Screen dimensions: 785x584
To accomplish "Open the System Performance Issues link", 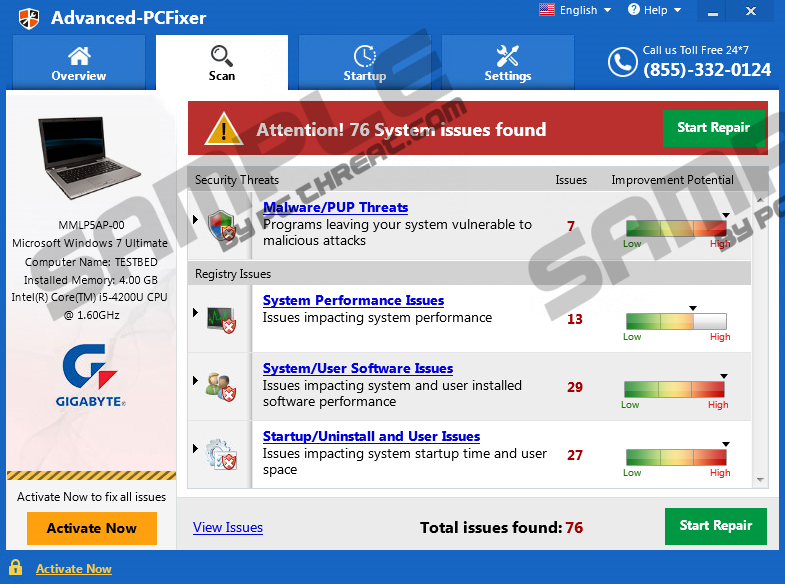I will [x=353, y=300].
